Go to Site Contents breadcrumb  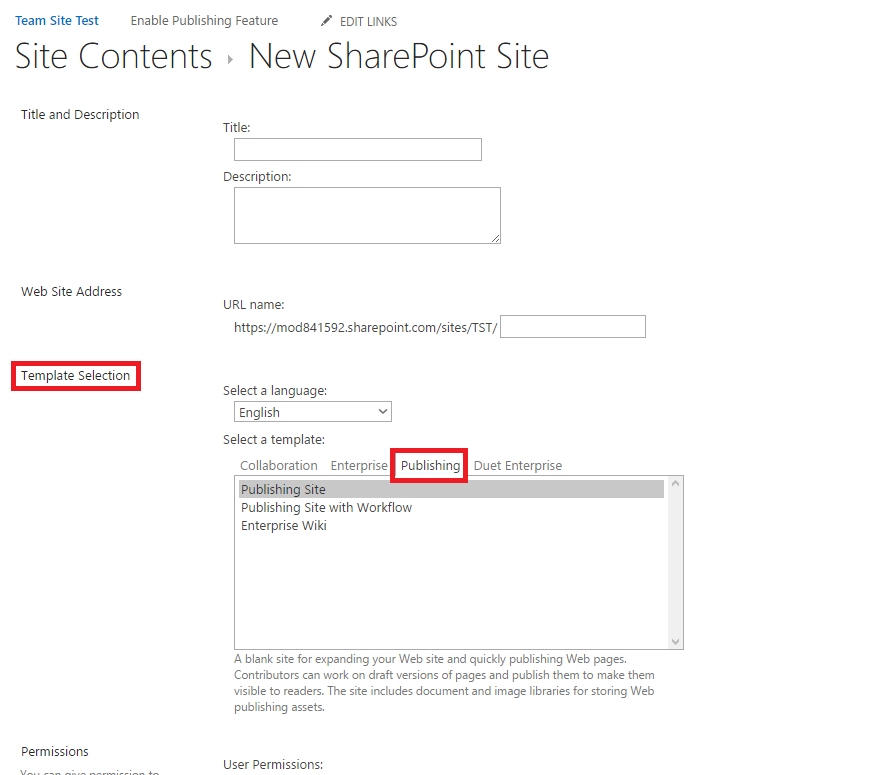pyautogui.click(x=113, y=56)
